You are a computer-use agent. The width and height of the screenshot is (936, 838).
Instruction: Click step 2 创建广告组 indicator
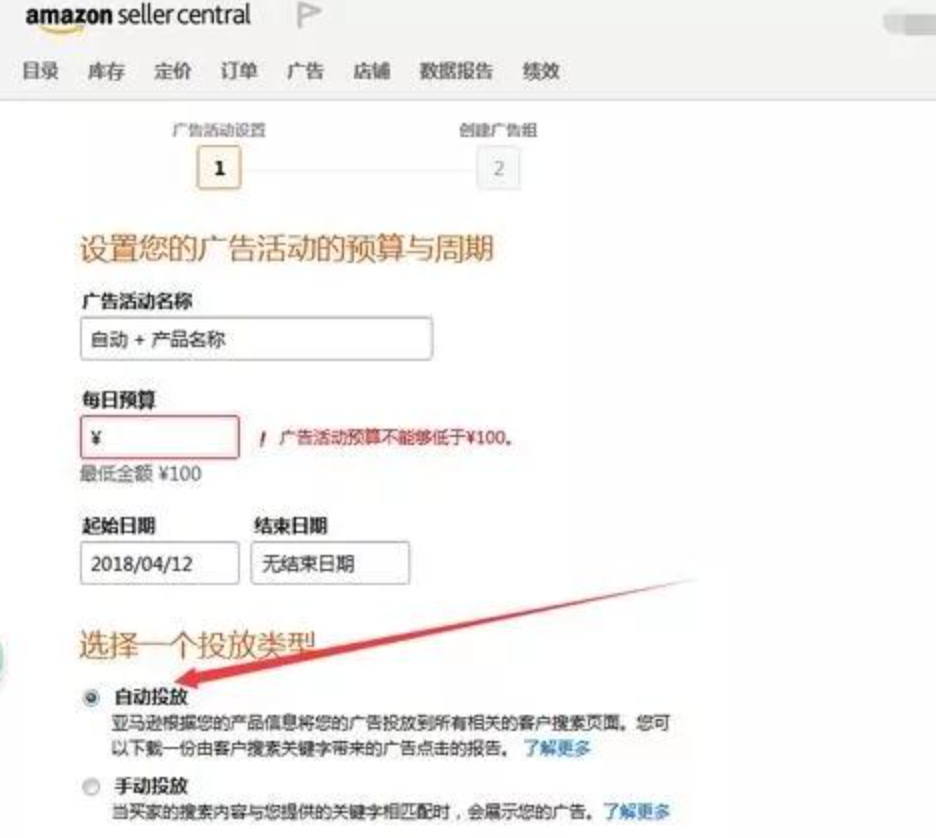(498, 168)
